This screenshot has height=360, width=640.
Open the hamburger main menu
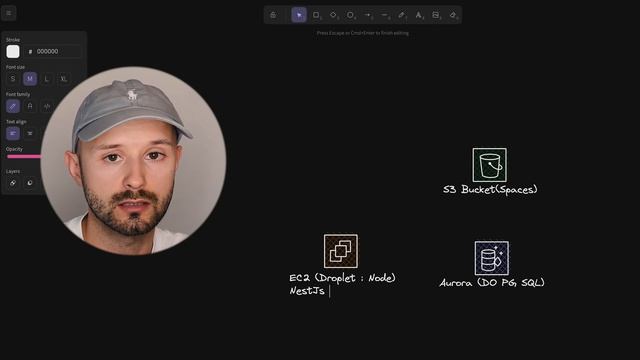pos(9,13)
